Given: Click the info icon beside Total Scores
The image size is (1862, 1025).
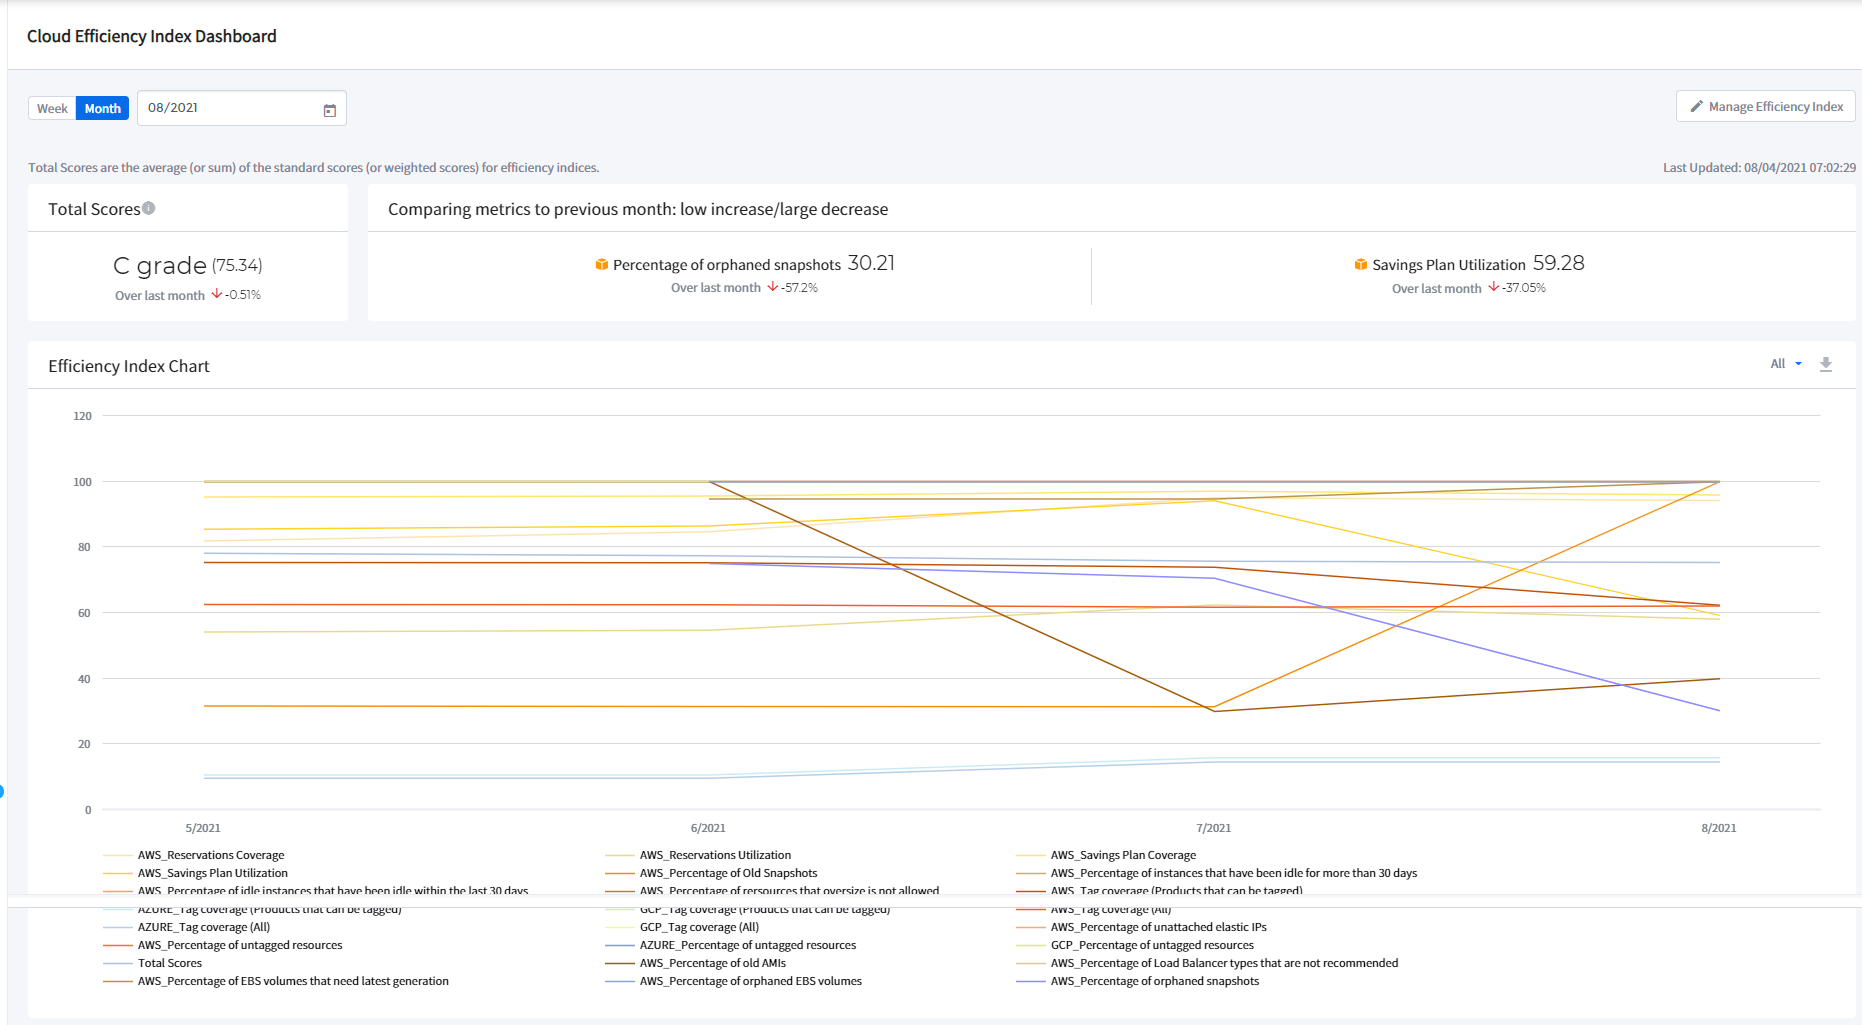Looking at the screenshot, I should coord(149,208).
